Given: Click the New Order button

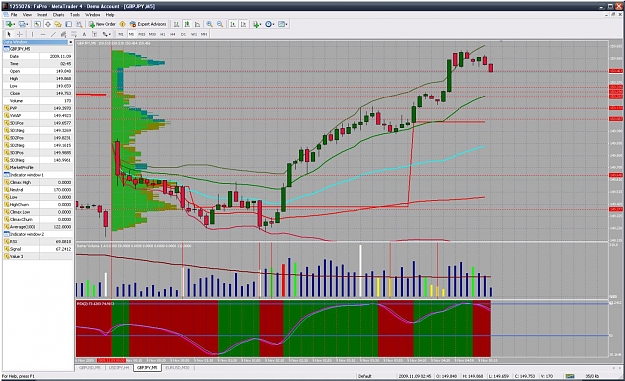Looking at the screenshot, I should click(x=102, y=24).
